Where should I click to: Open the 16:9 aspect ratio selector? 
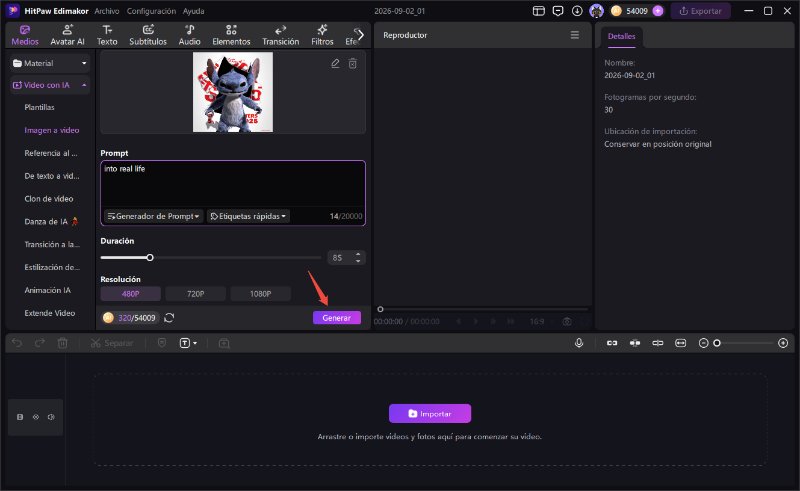point(537,322)
